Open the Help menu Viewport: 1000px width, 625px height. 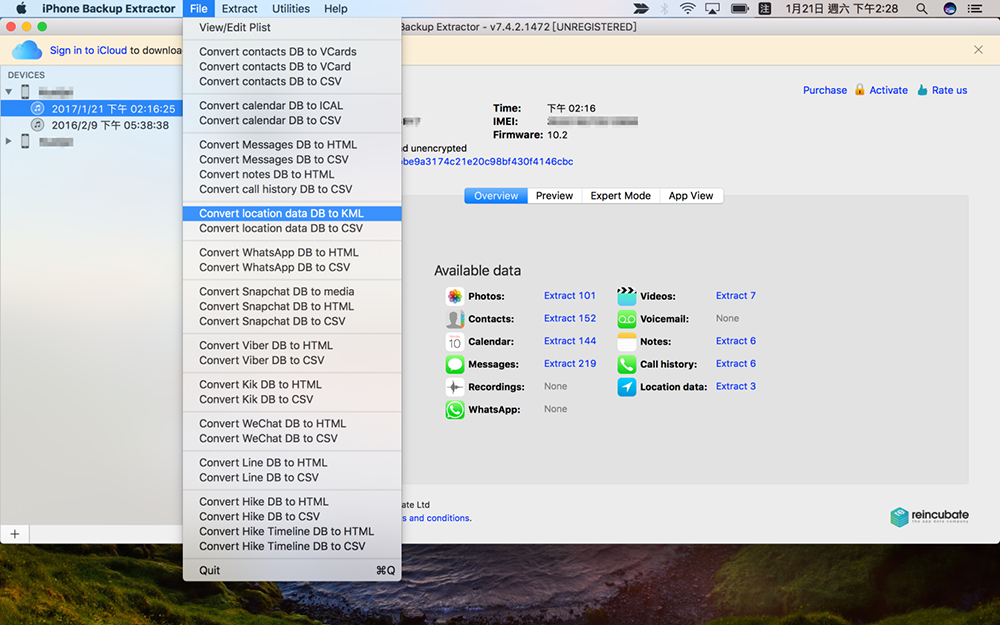click(335, 8)
